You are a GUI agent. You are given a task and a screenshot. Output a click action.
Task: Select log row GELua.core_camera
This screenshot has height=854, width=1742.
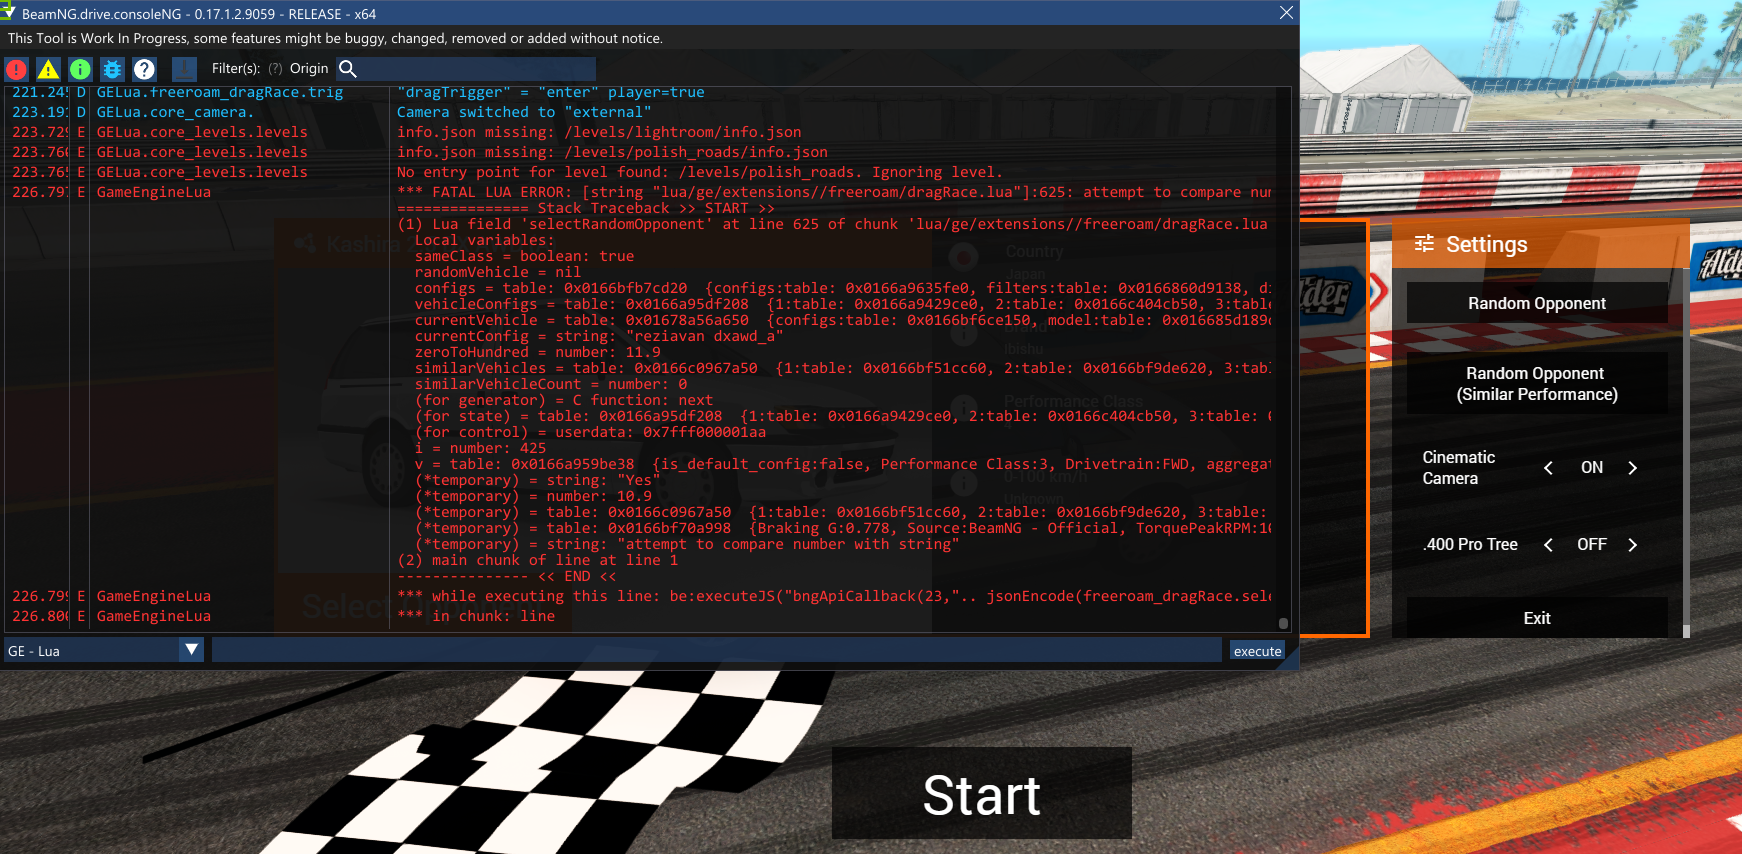point(178,112)
